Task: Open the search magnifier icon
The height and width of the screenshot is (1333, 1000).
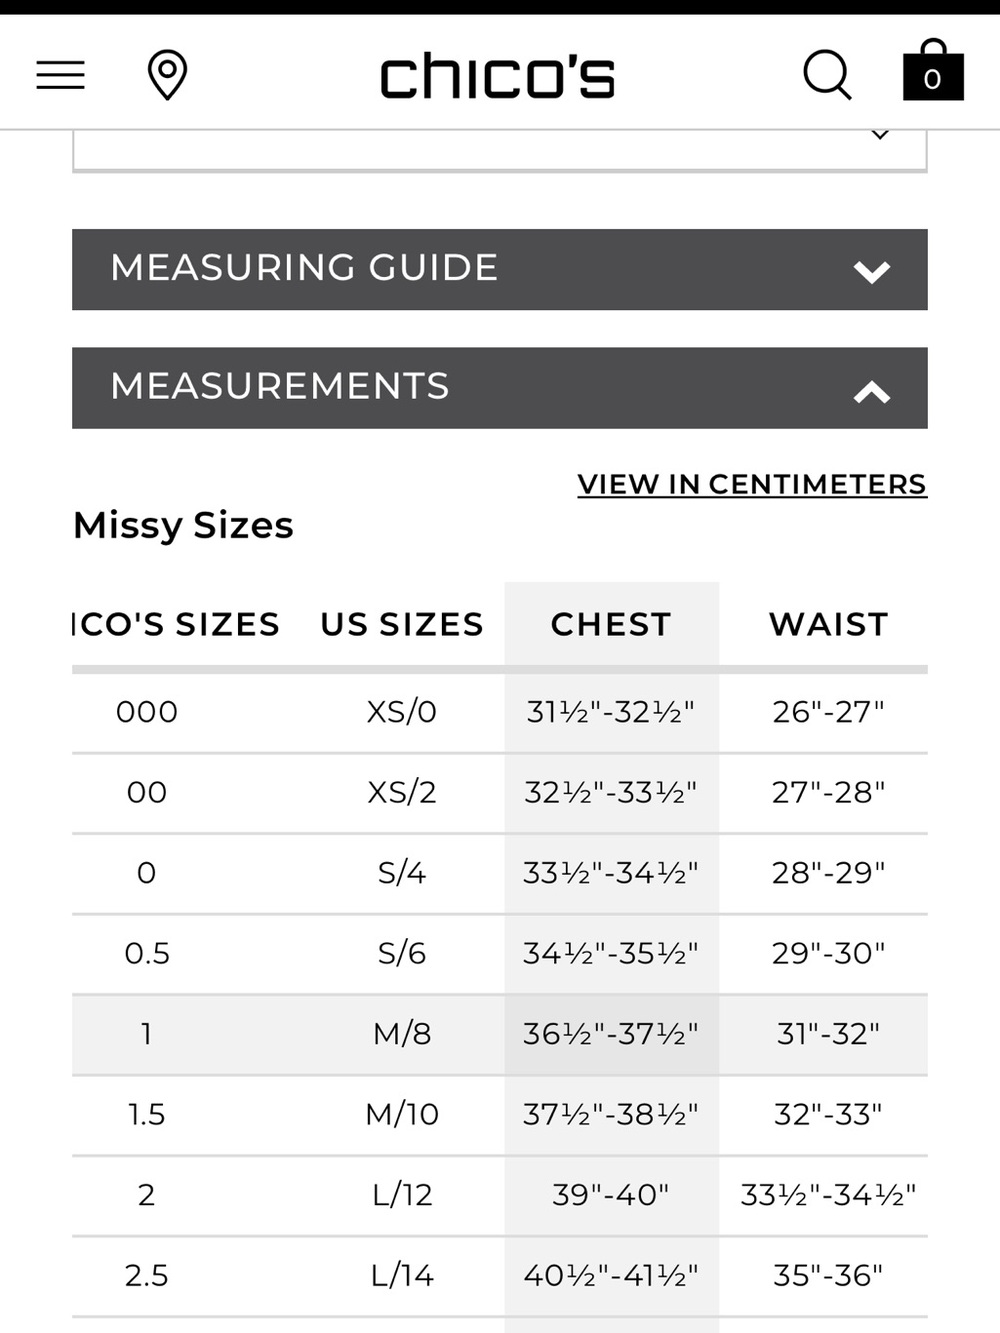Action: (827, 75)
